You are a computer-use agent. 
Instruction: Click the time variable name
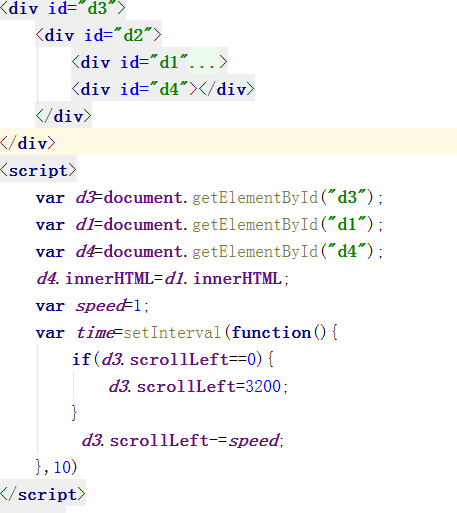(96, 333)
